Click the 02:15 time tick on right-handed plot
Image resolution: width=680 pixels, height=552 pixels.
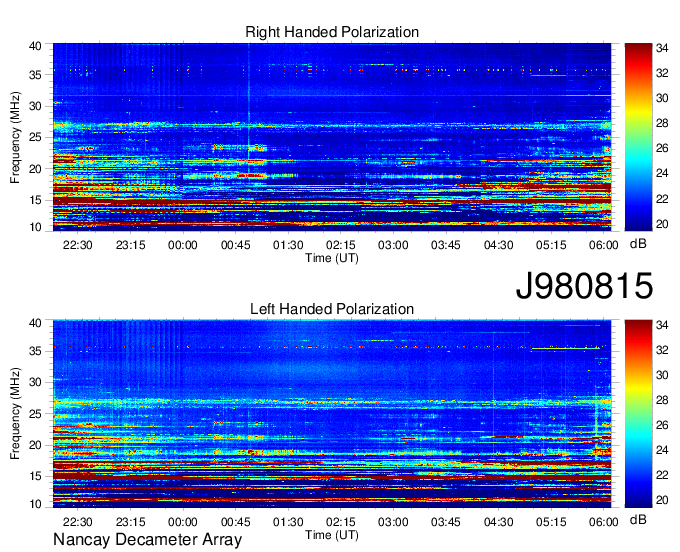pos(340,245)
